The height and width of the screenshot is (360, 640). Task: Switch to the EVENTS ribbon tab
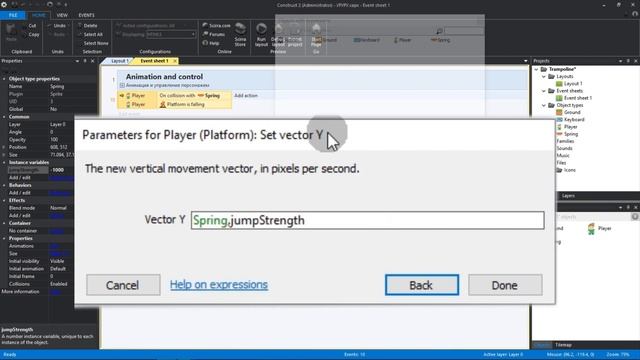(x=86, y=15)
